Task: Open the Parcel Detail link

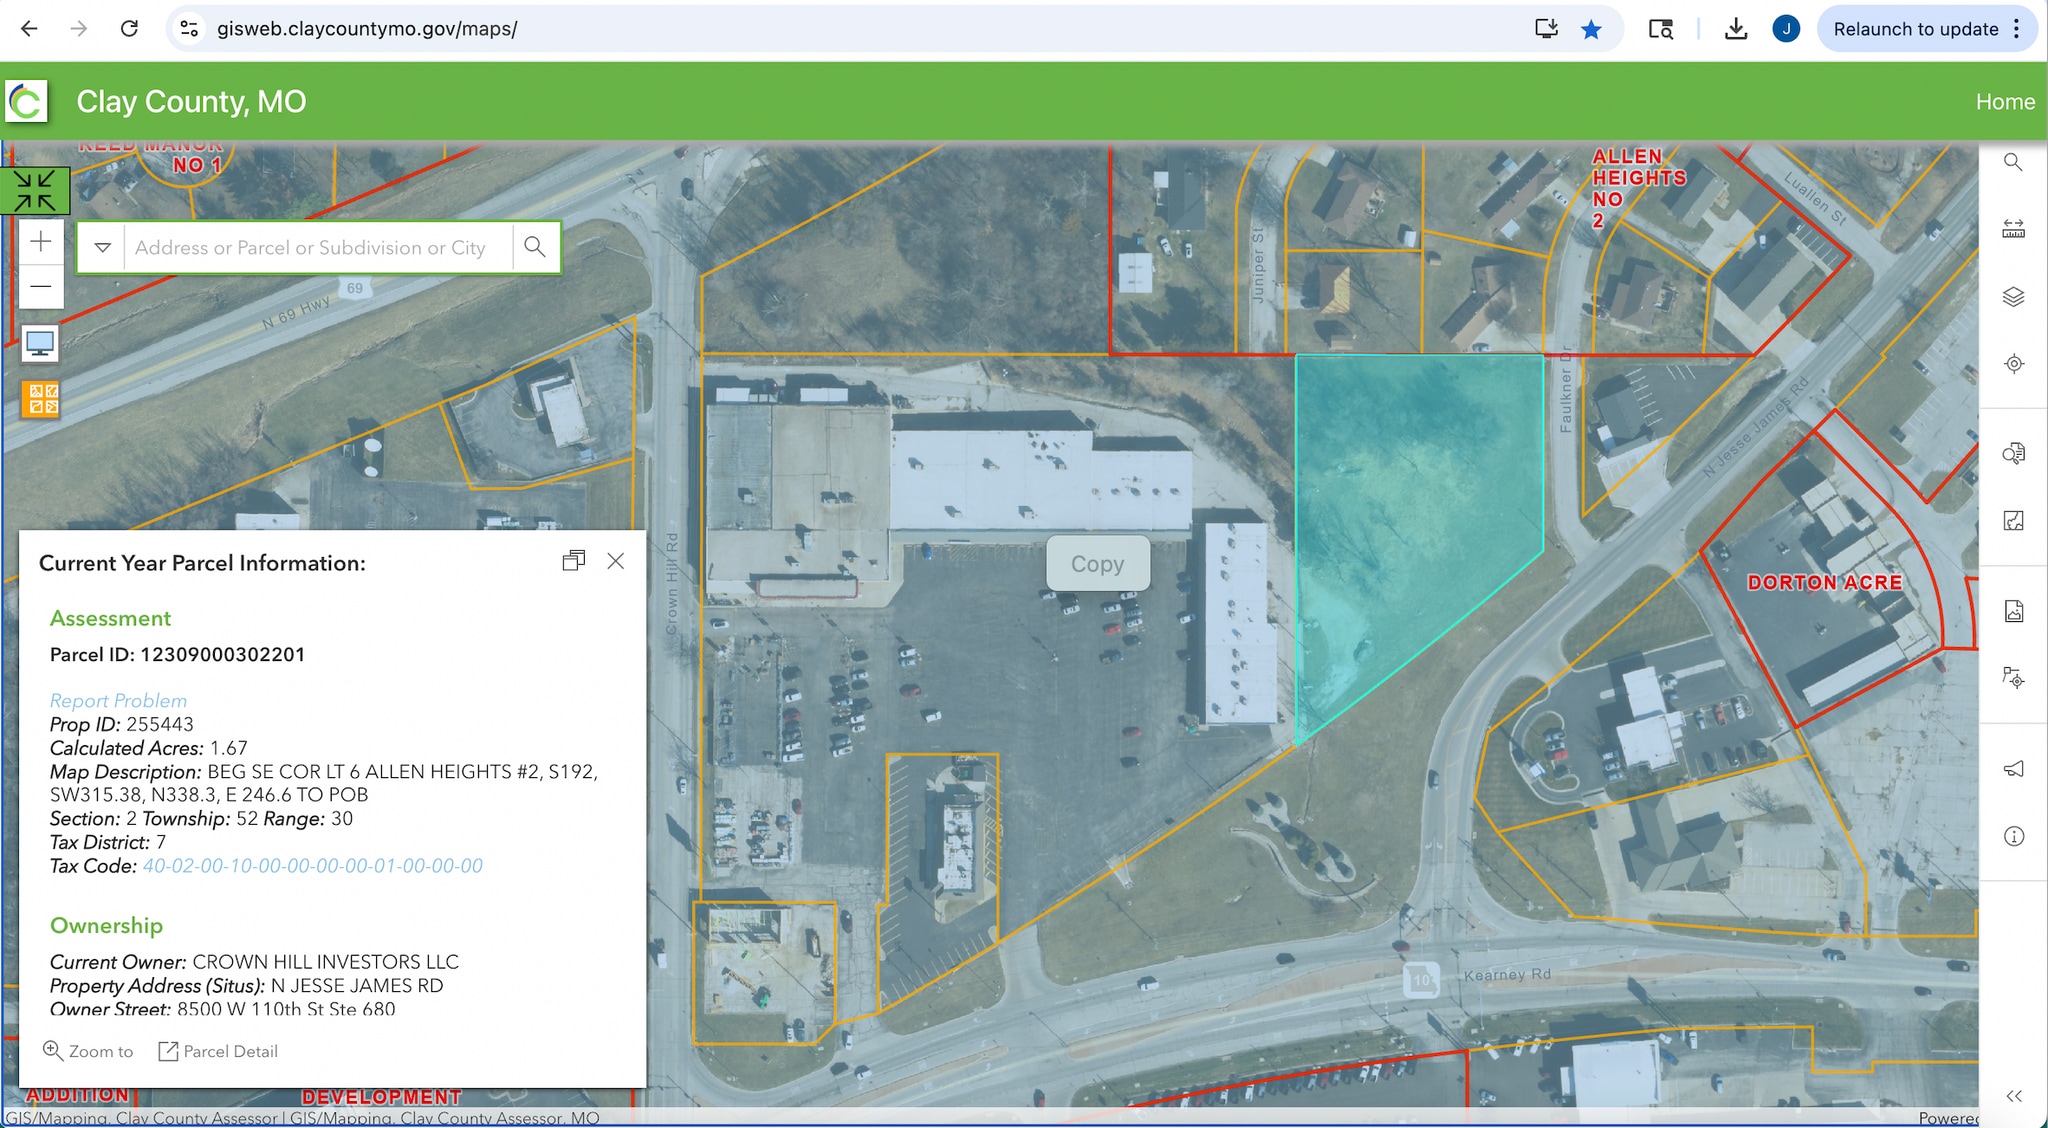Action: pyautogui.click(x=219, y=1051)
